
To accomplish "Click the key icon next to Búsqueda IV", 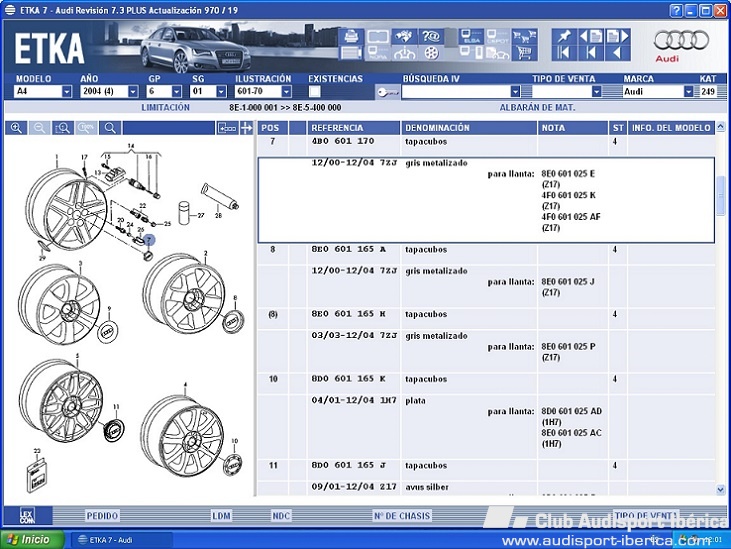I will [387, 92].
